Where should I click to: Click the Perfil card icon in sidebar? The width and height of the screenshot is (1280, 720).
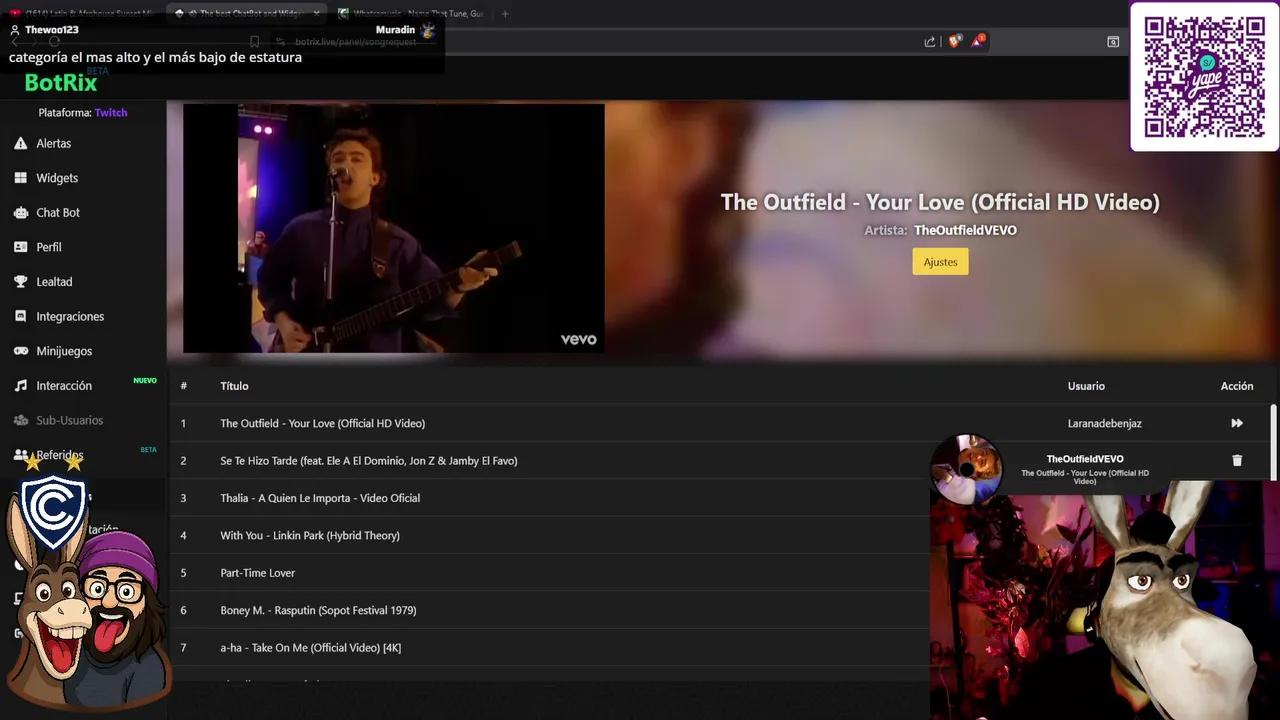click(x=20, y=247)
